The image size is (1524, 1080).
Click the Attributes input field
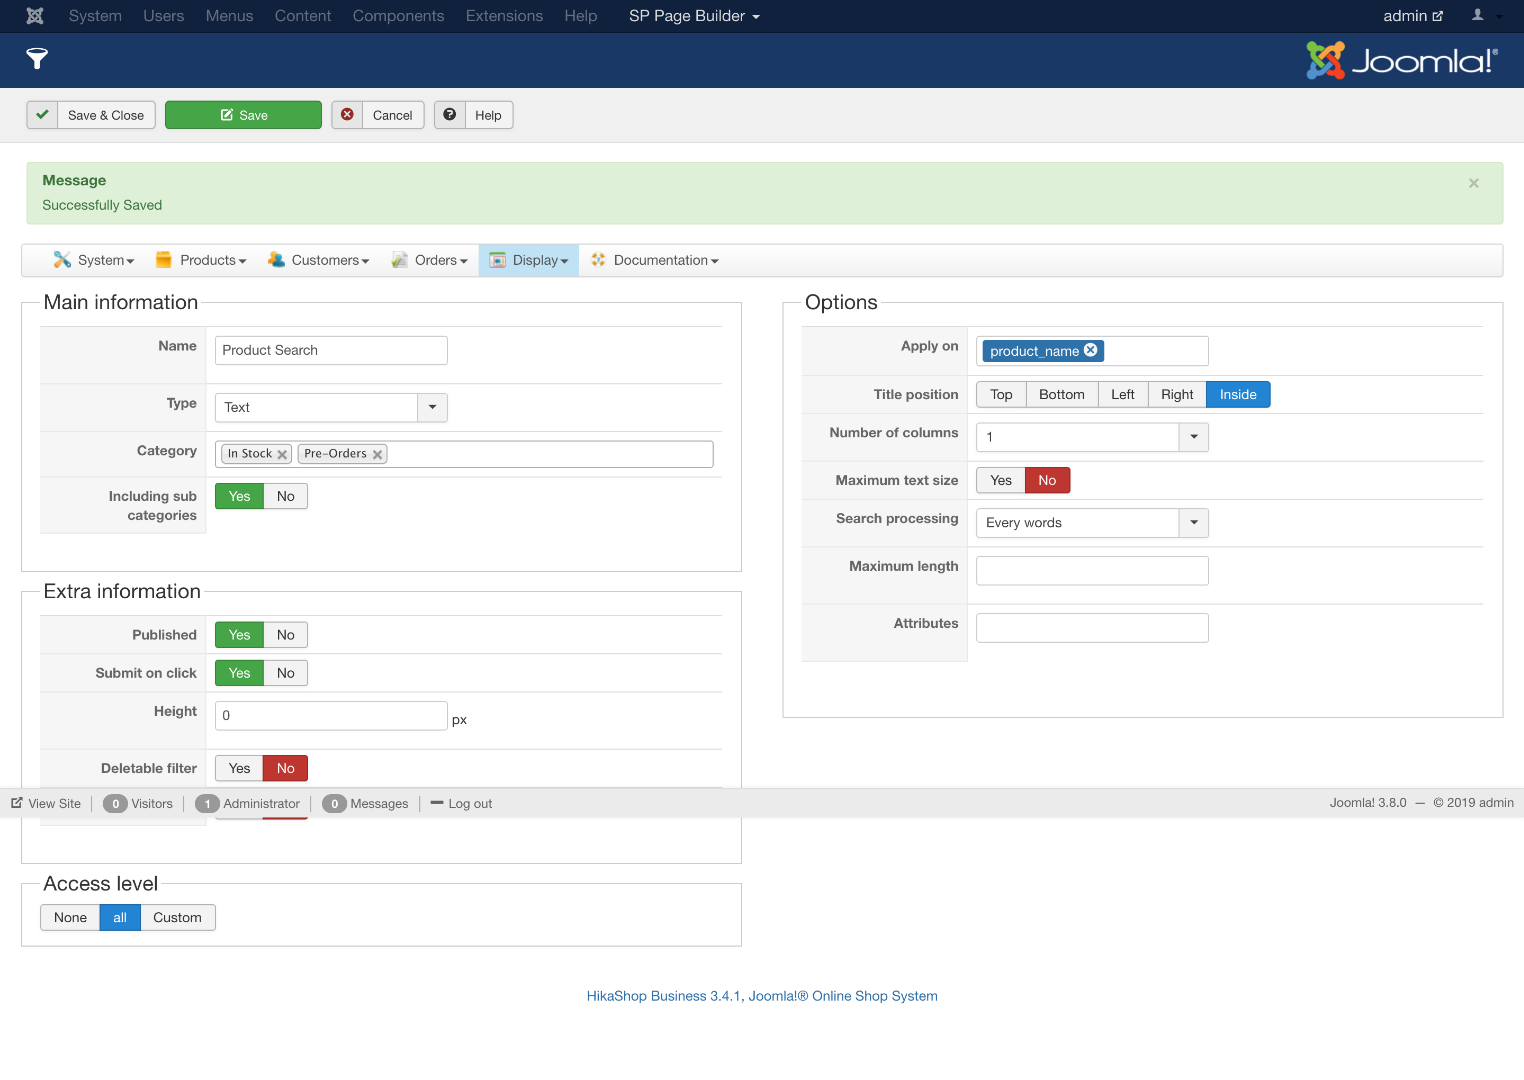click(x=1092, y=628)
